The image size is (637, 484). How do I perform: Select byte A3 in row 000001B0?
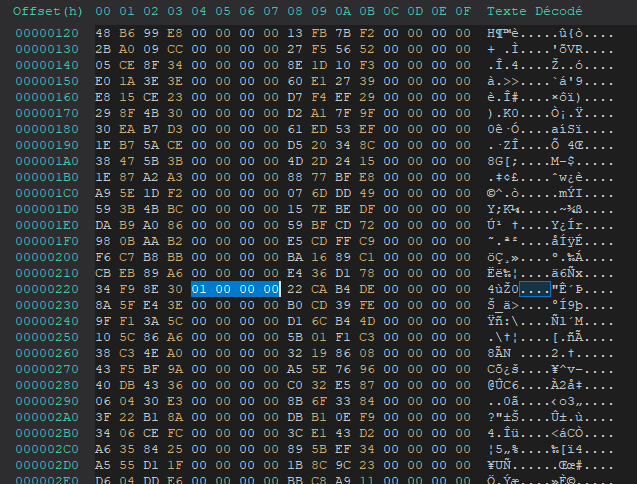click(x=175, y=177)
